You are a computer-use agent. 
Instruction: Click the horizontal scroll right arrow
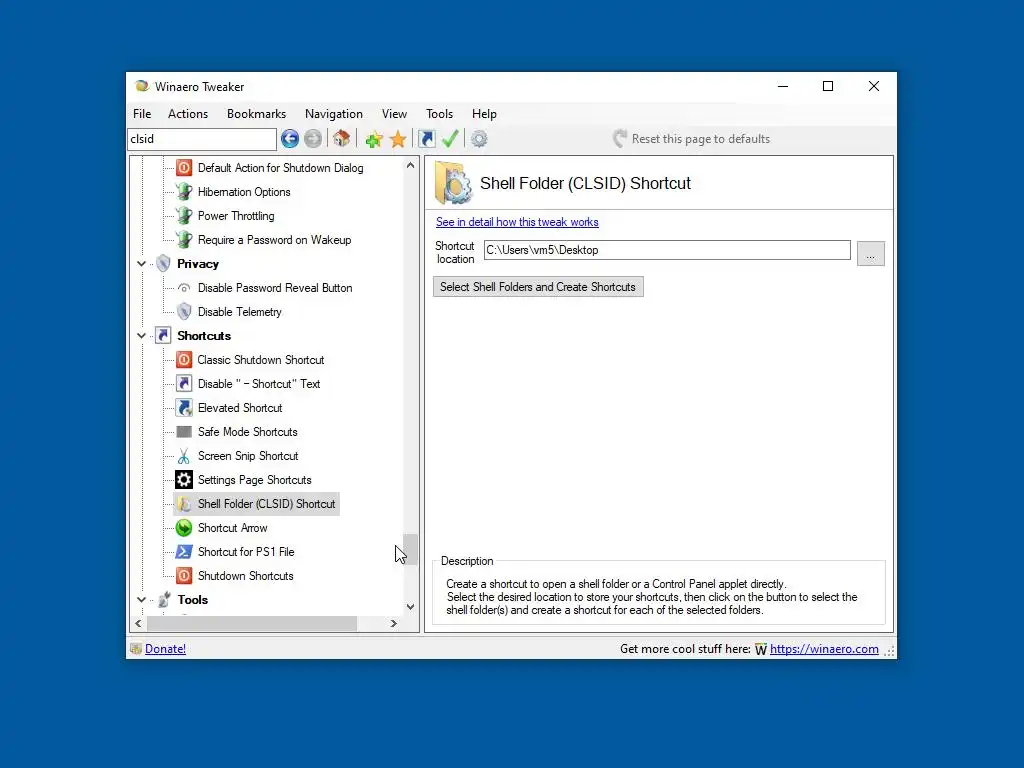pyautogui.click(x=393, y=624)
